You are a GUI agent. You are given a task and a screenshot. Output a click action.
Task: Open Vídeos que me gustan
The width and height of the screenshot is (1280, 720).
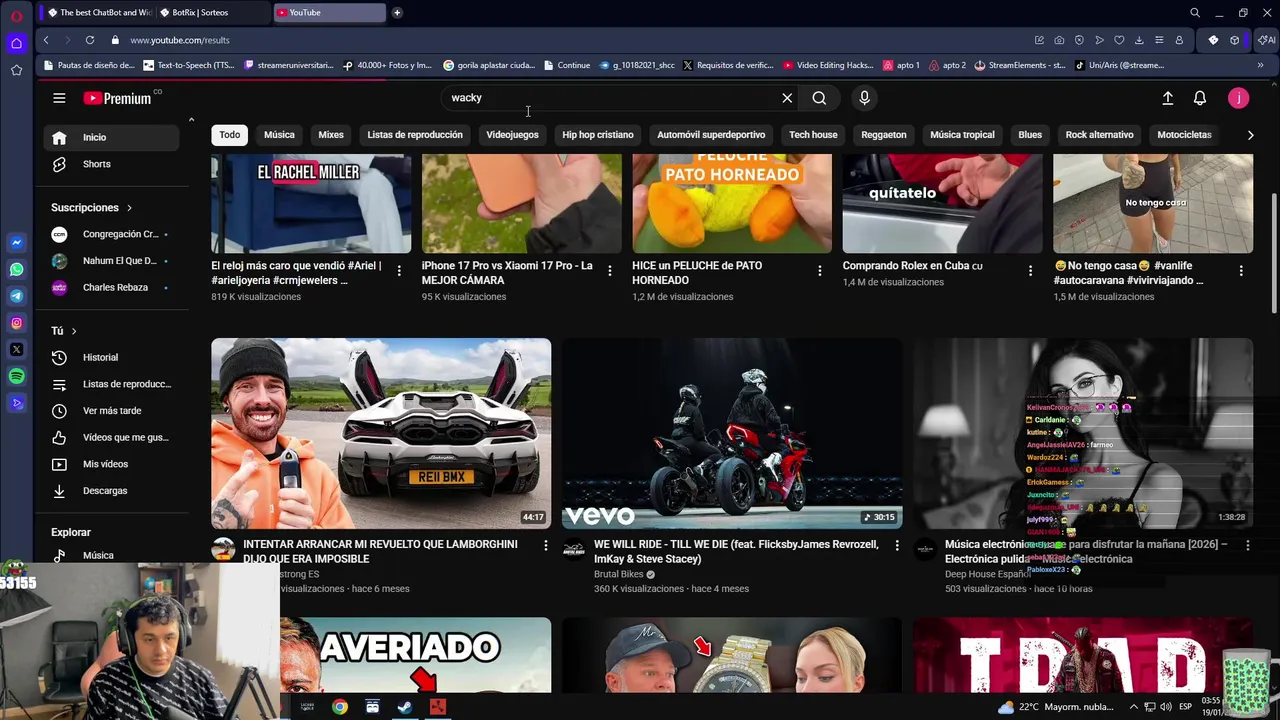[x=109, y=438]
